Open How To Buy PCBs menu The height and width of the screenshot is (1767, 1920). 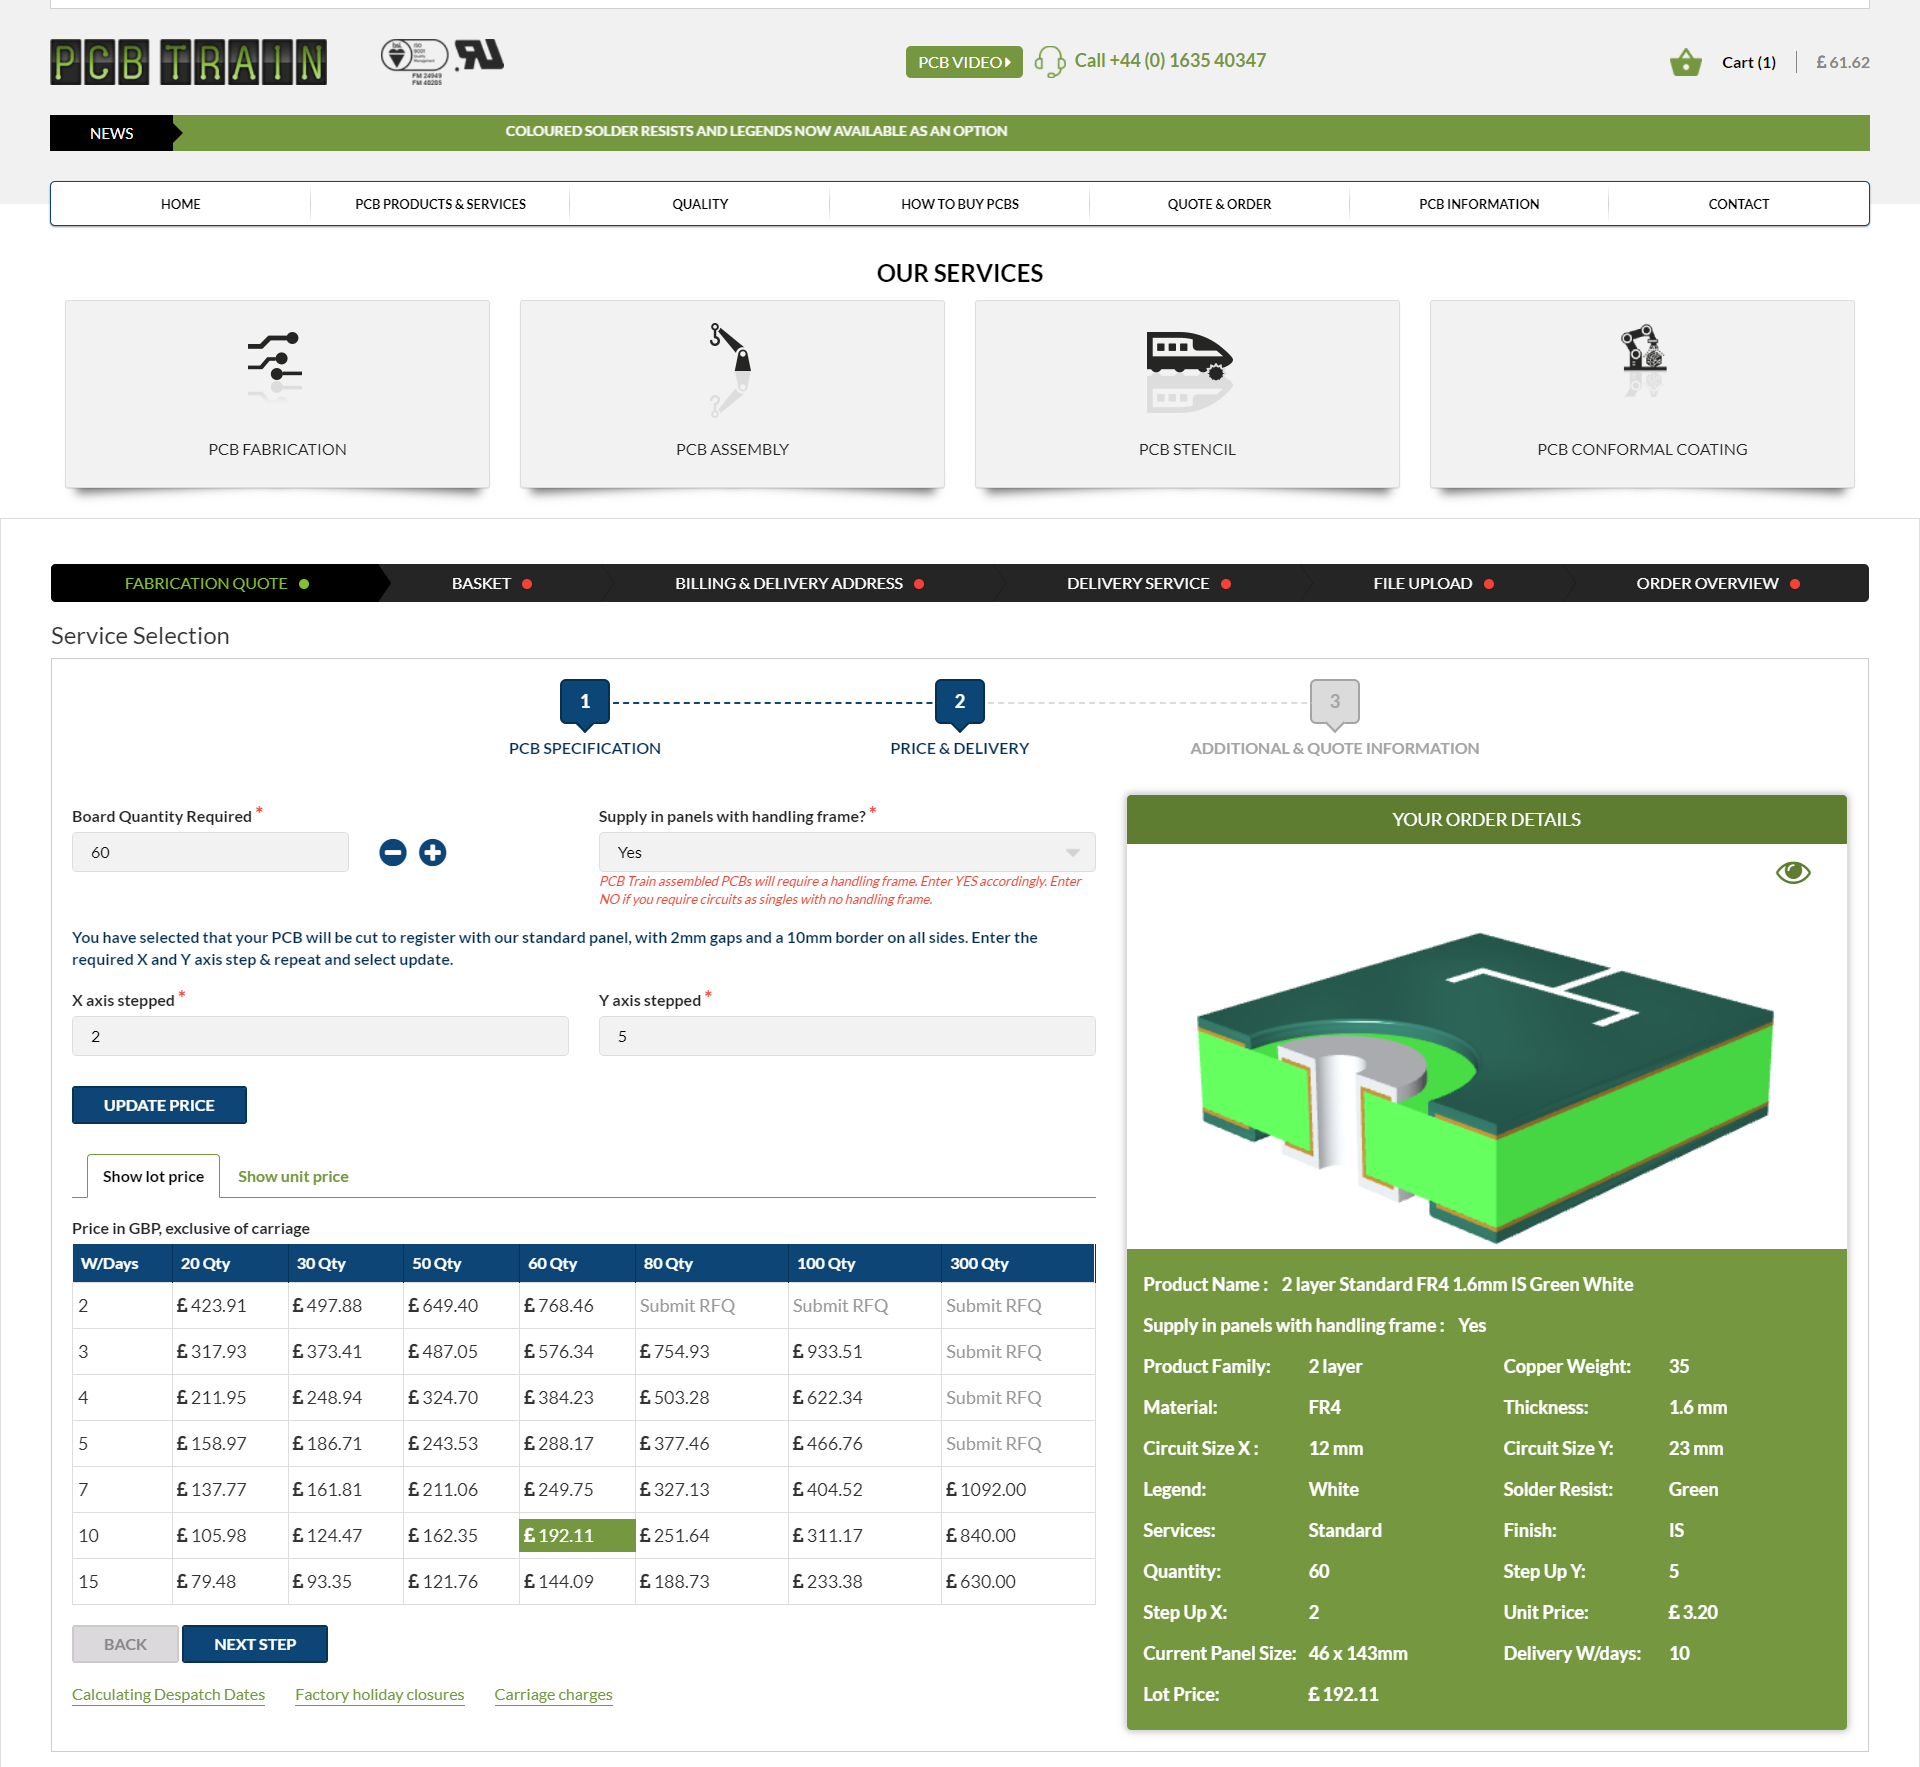coord(960,204)
